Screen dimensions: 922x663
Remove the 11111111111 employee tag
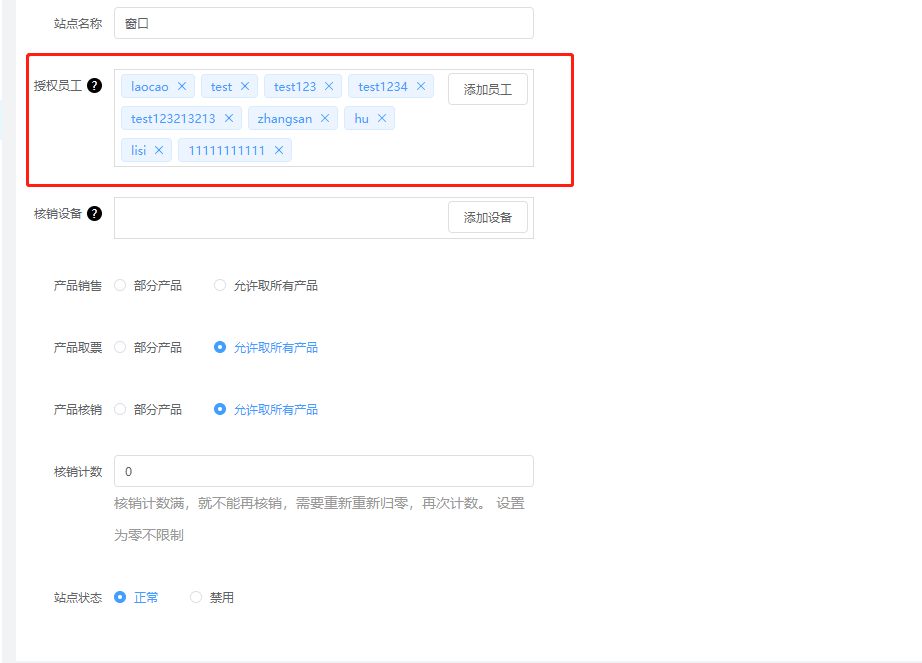click(x=279, y=151)
